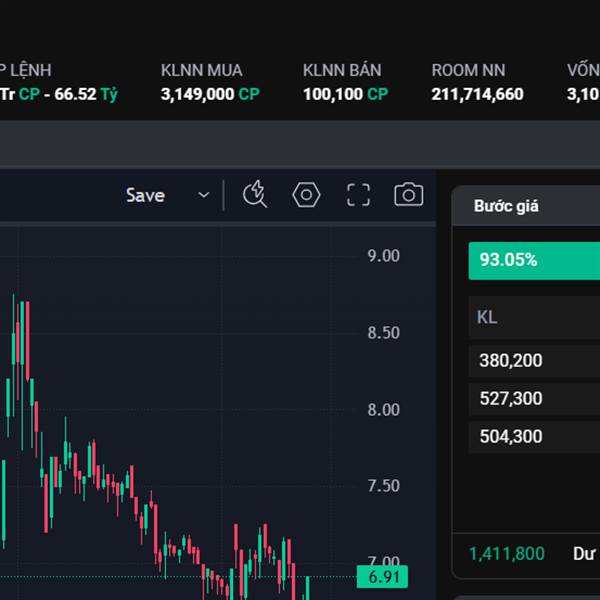Click the green 93.05% ratio bar
This screenshot has width=600, height=600.
click(533, 260)
